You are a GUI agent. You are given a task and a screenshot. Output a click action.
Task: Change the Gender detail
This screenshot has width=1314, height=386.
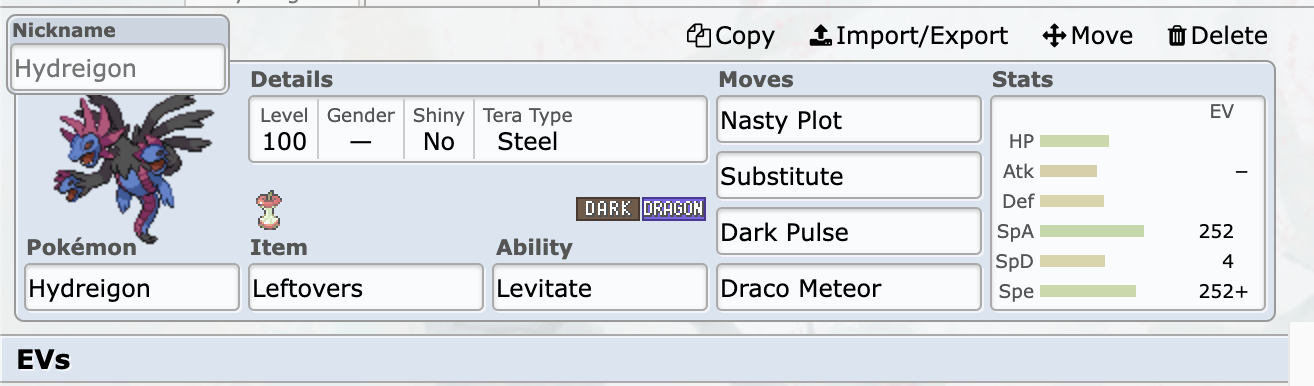361,130
